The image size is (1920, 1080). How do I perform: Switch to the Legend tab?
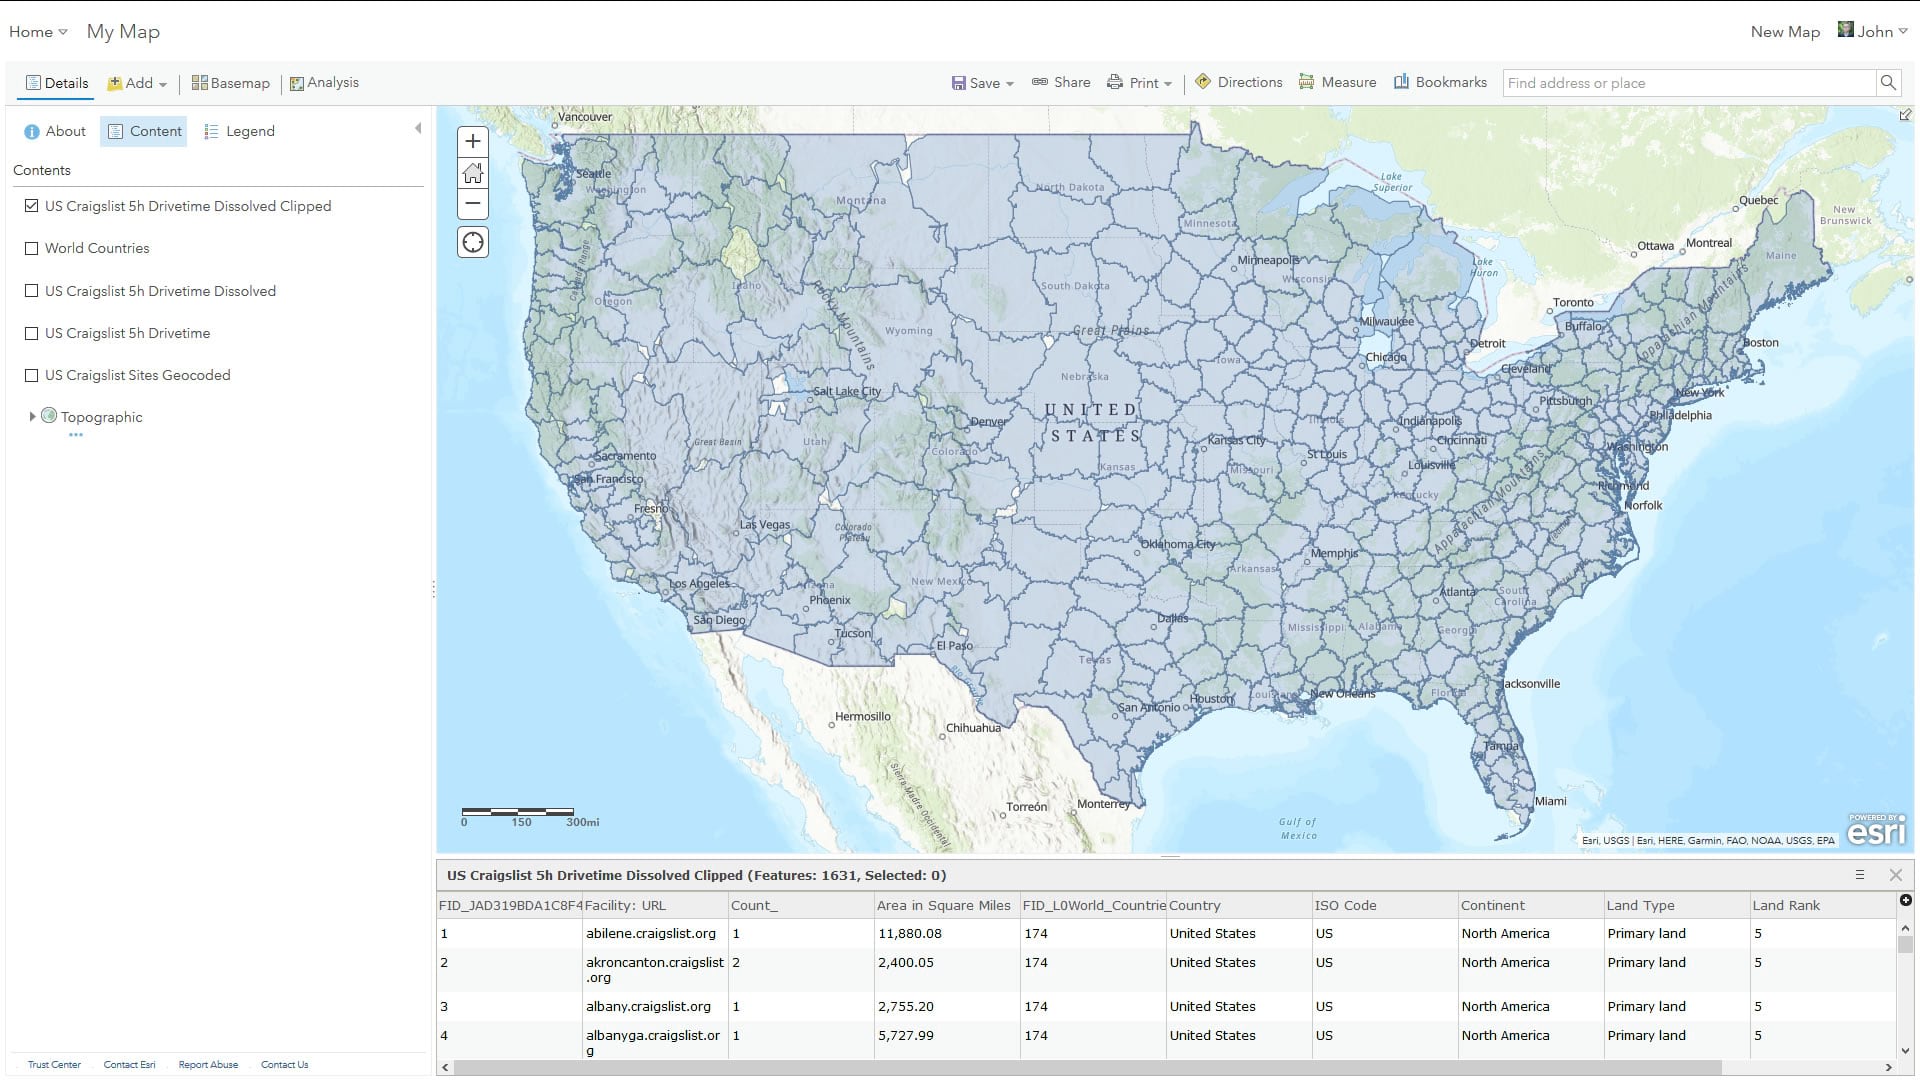coord(239,131)
